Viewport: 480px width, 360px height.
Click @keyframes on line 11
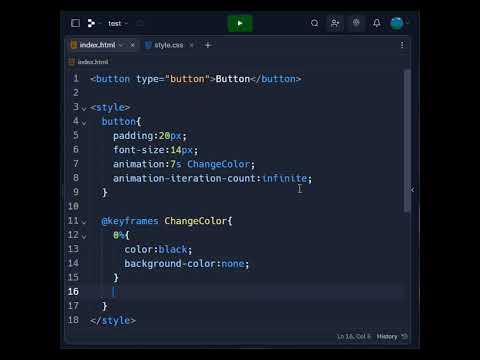pyautogui.click(x=130, y=221)
